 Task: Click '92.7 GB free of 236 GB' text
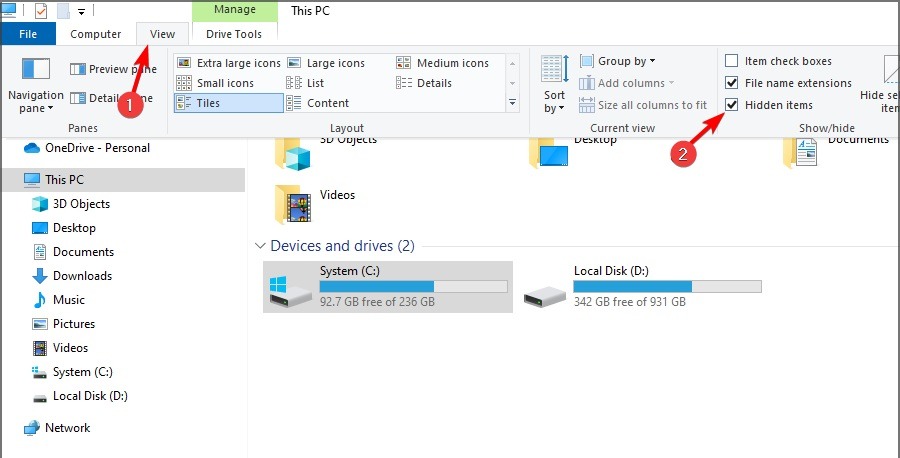377,301
